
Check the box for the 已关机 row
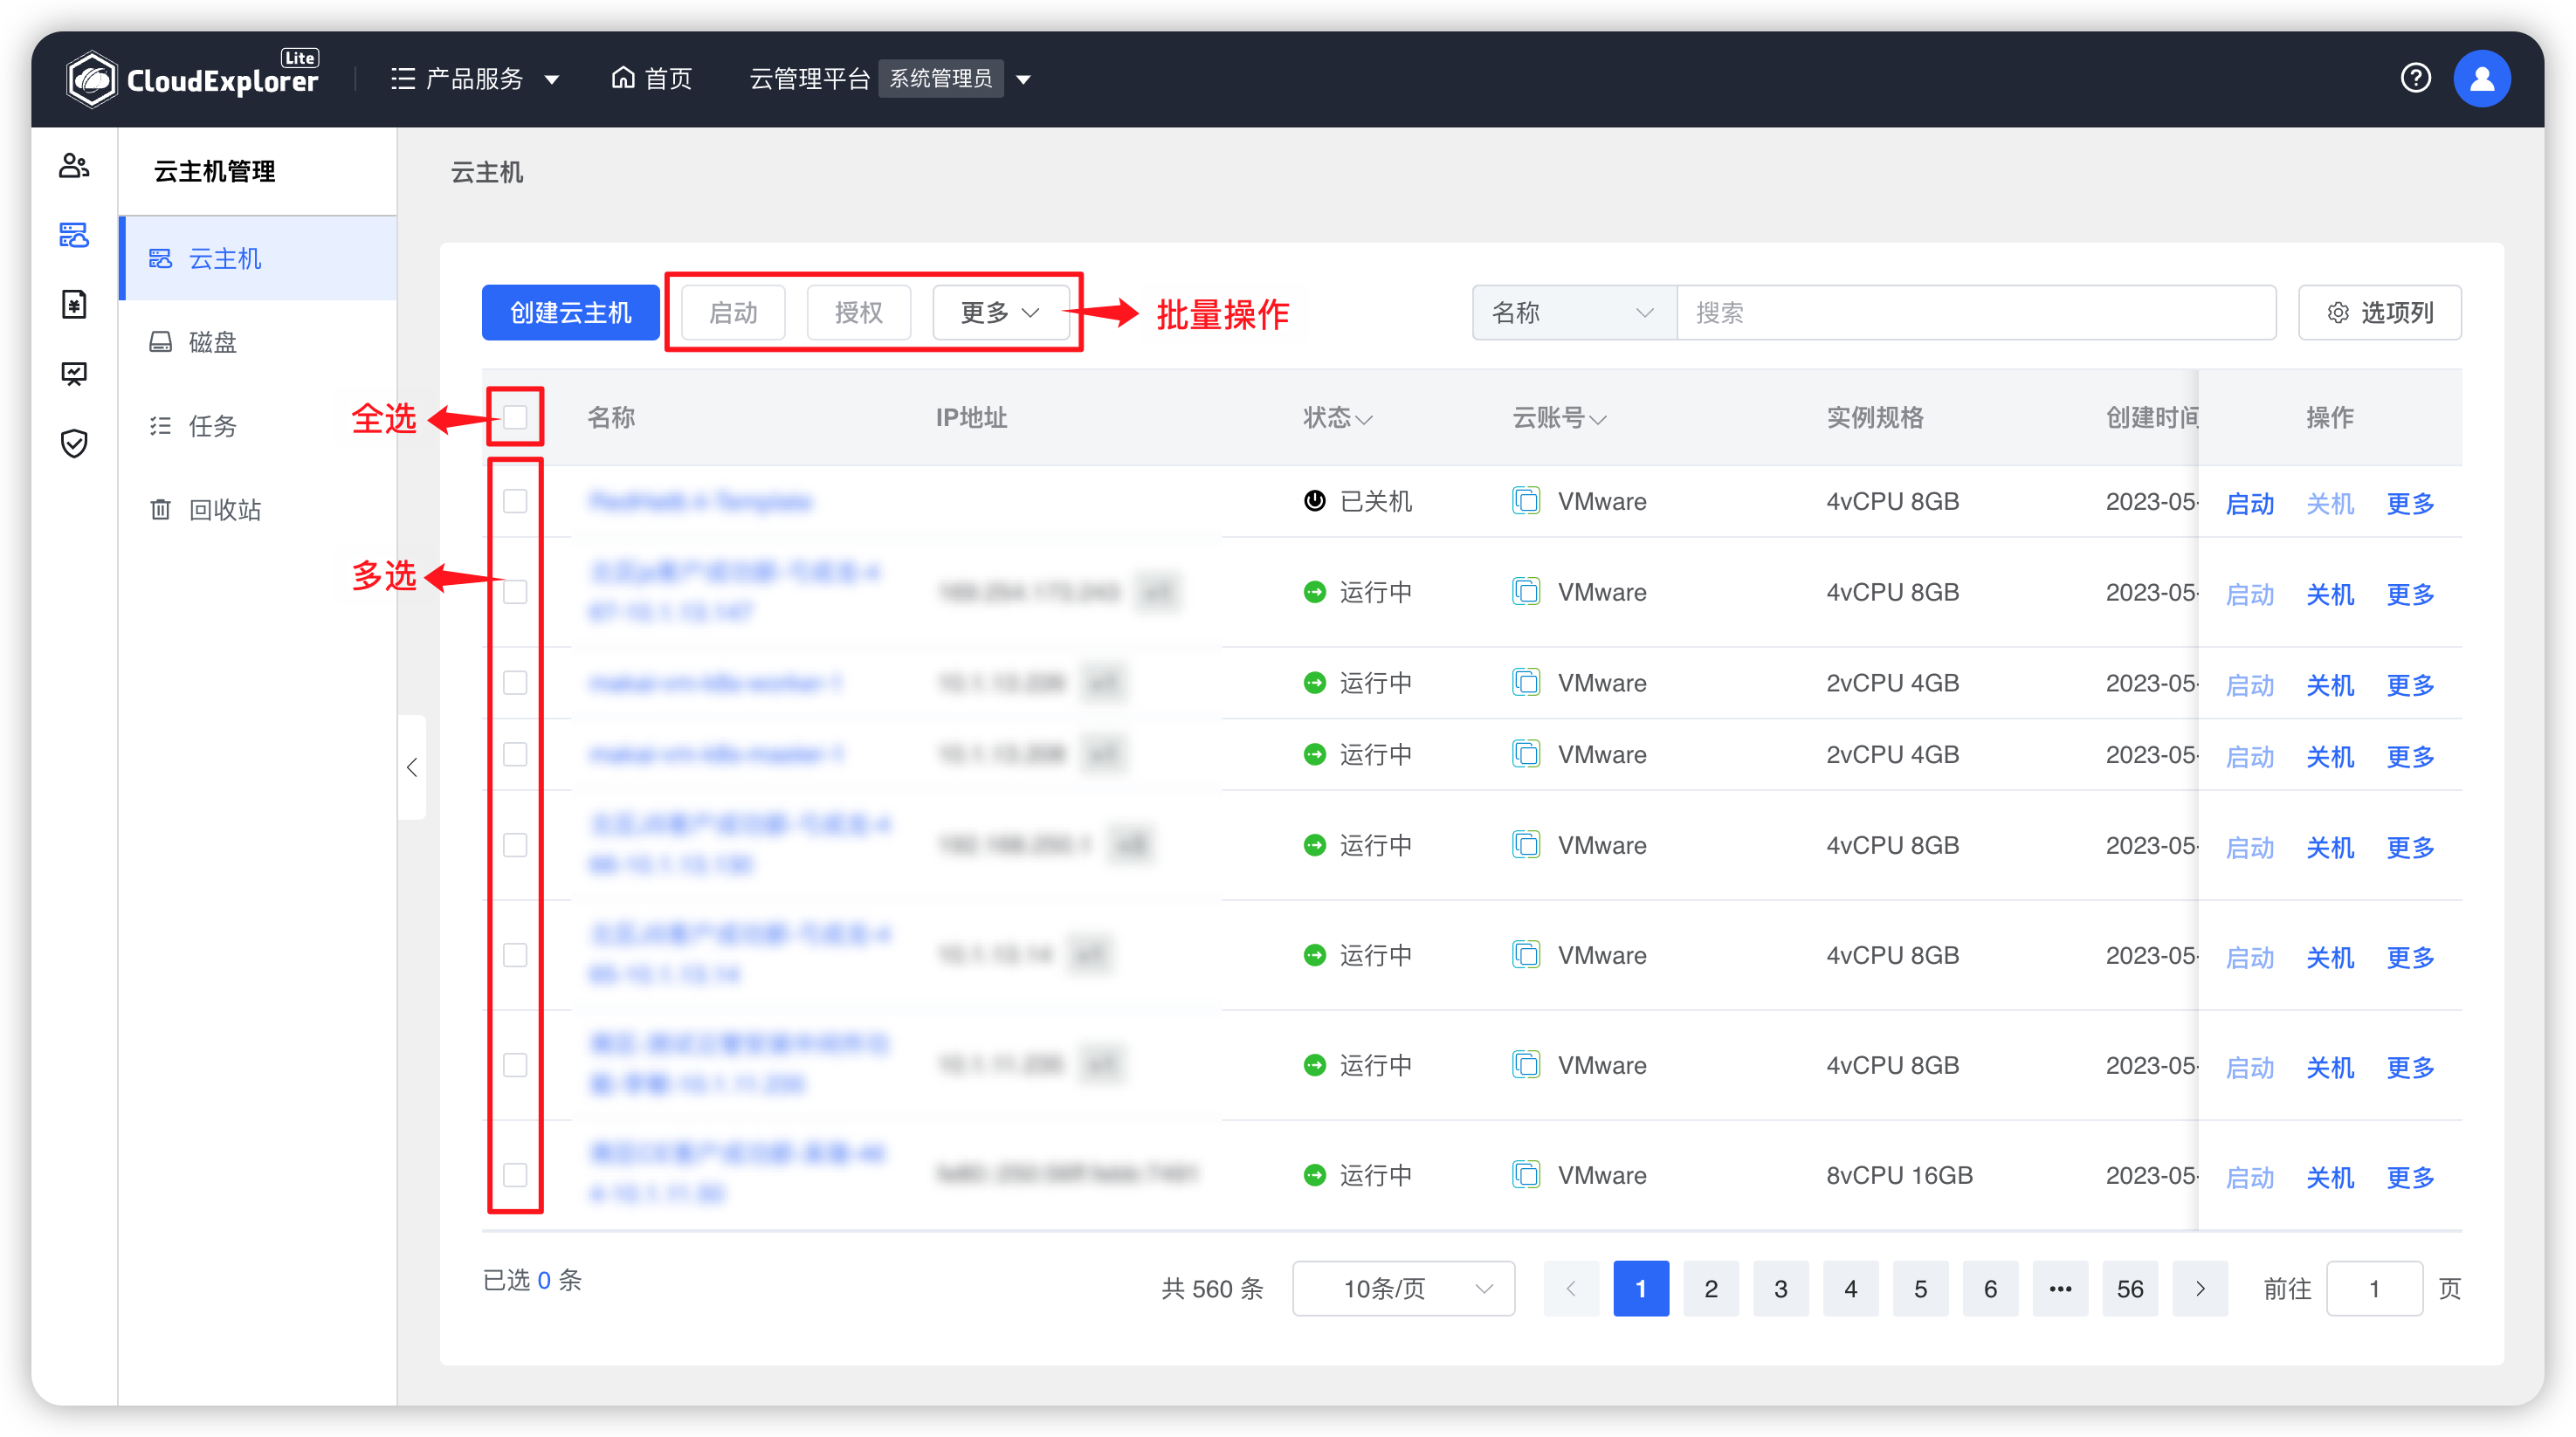pos(515,501)
